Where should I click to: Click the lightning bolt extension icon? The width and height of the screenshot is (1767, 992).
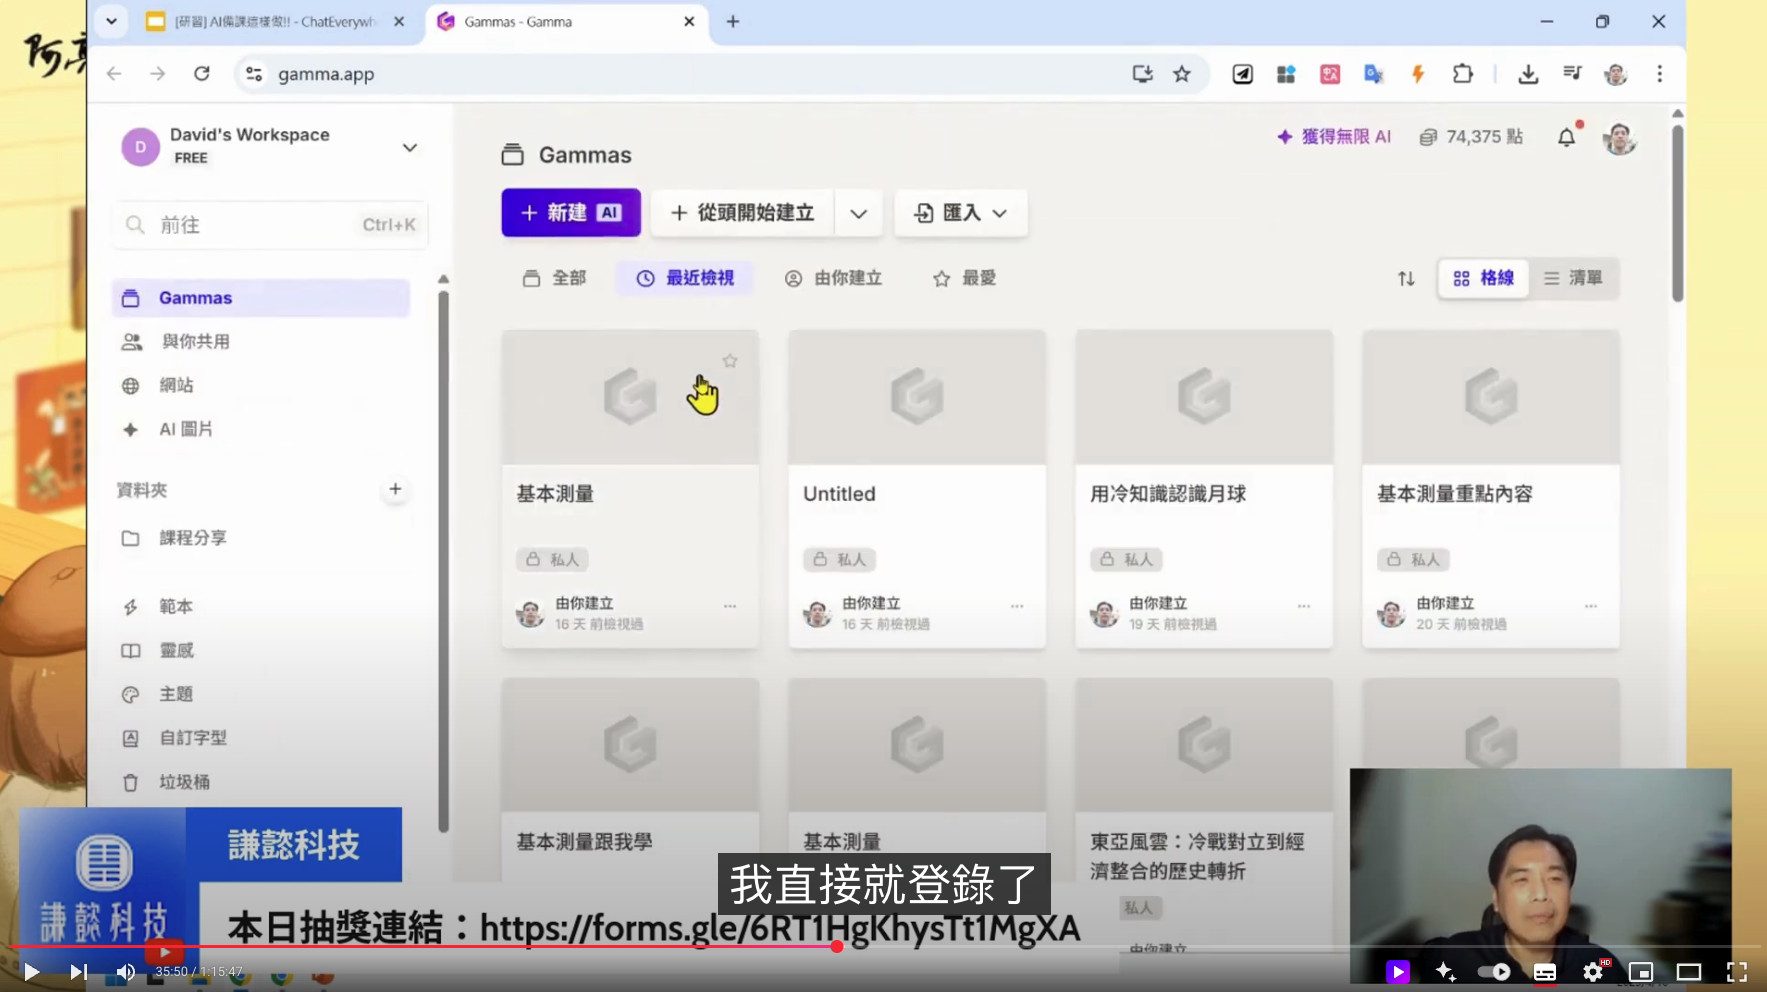click(1418, 74)
